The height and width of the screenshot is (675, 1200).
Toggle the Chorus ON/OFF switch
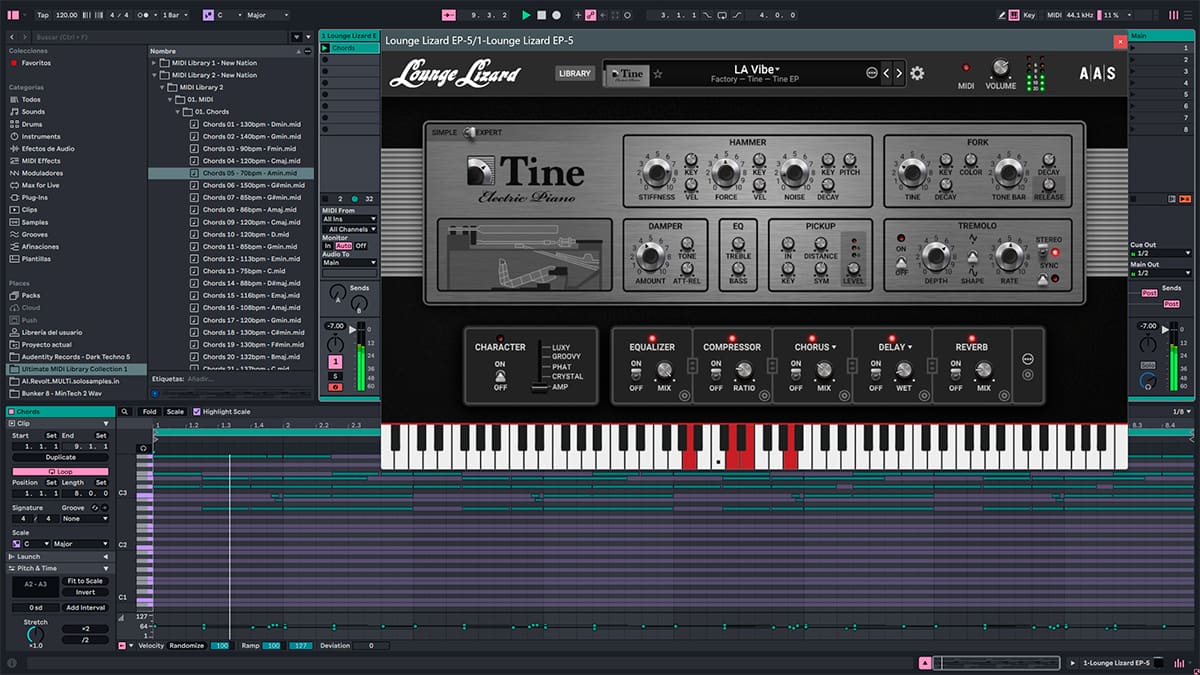tap(795, 376)
